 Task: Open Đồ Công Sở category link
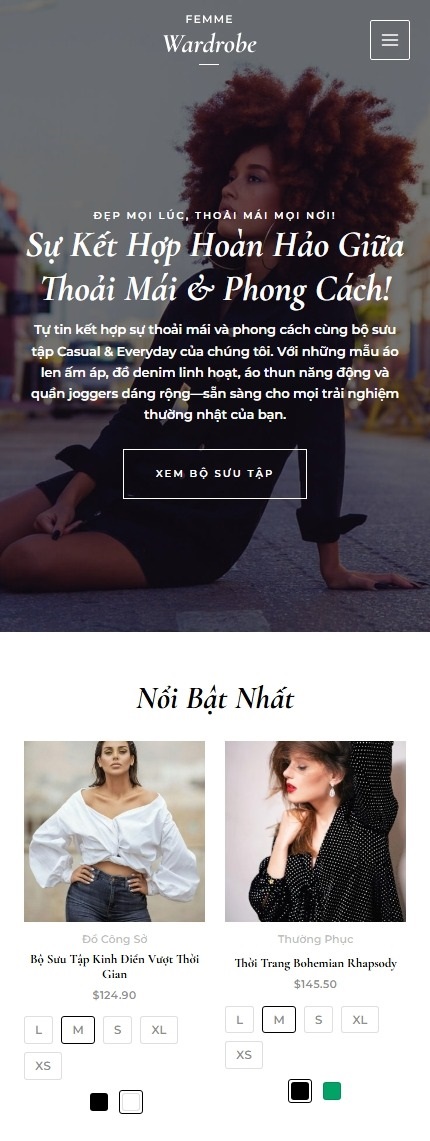pyautogui.click(x=114, y=939)
